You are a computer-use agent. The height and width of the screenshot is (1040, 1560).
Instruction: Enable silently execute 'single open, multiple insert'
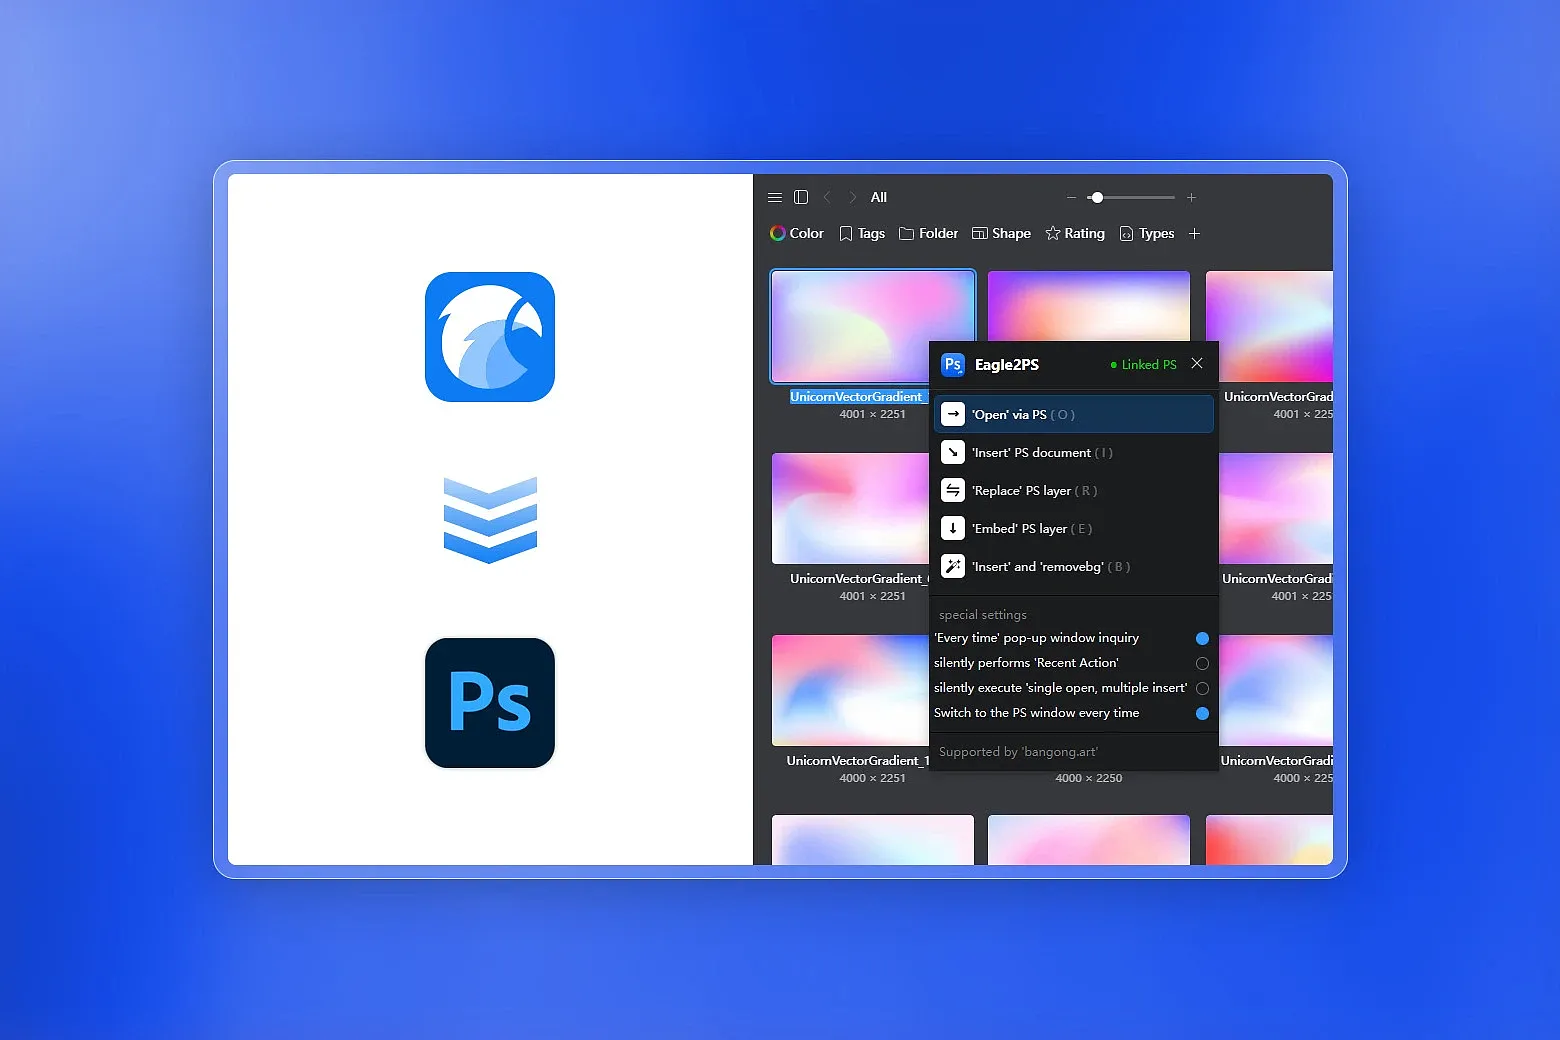click(x=1202, y=688)
